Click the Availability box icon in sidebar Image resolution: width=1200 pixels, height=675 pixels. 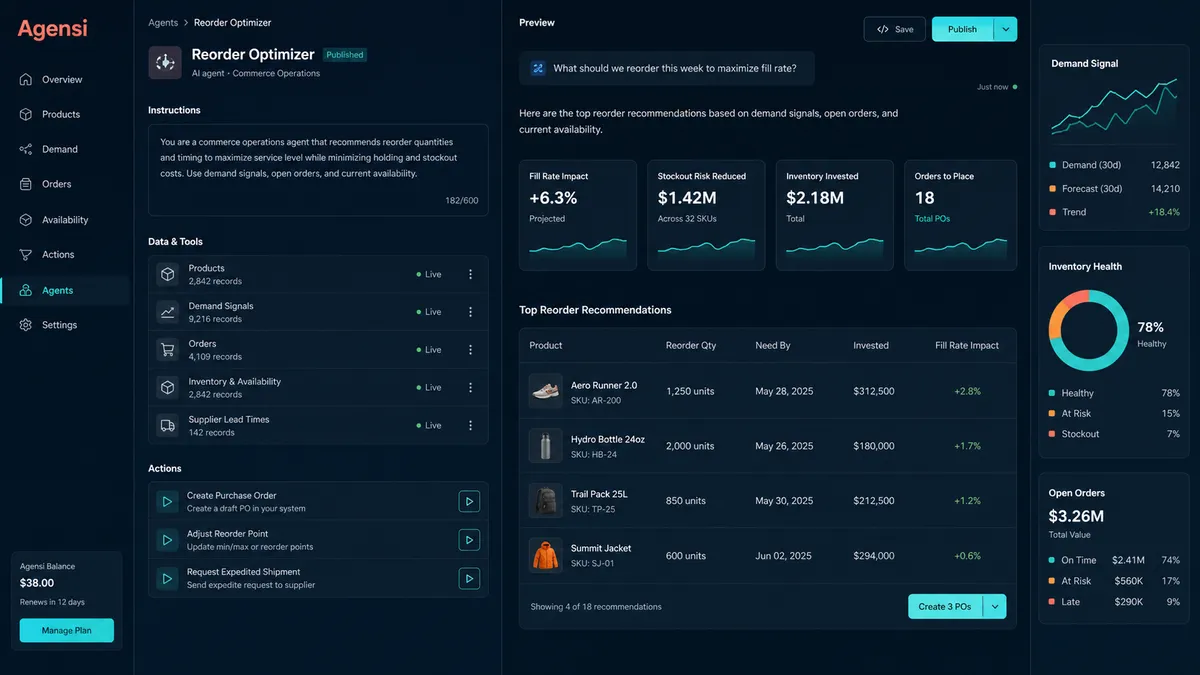tap(26, 220)
